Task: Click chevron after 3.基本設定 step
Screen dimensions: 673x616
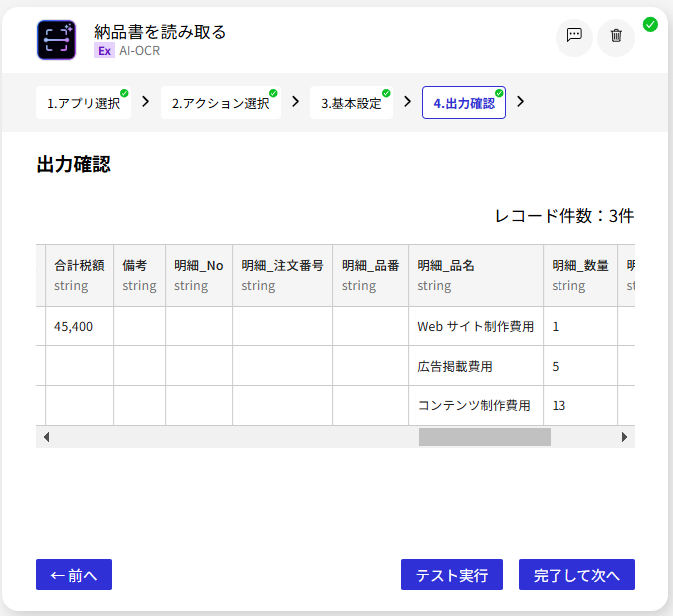Action: coord(407,102)
